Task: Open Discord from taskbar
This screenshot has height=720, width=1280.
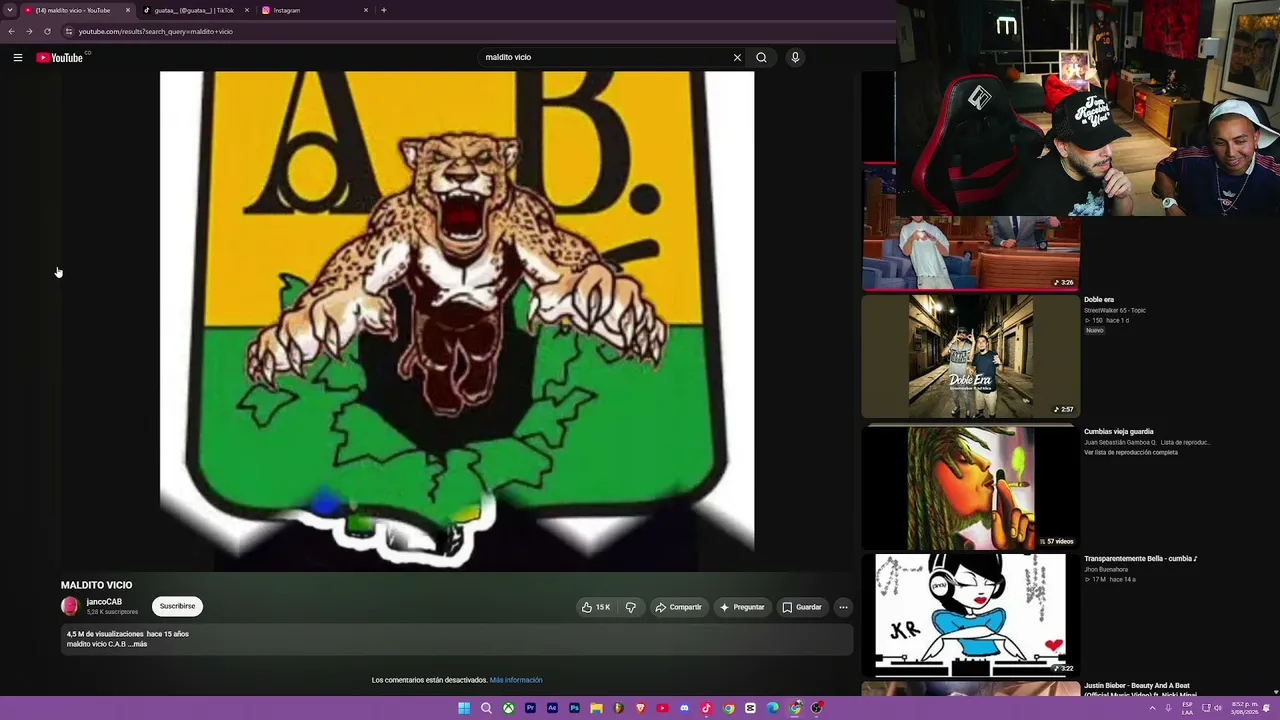Action: pos(684,708)
